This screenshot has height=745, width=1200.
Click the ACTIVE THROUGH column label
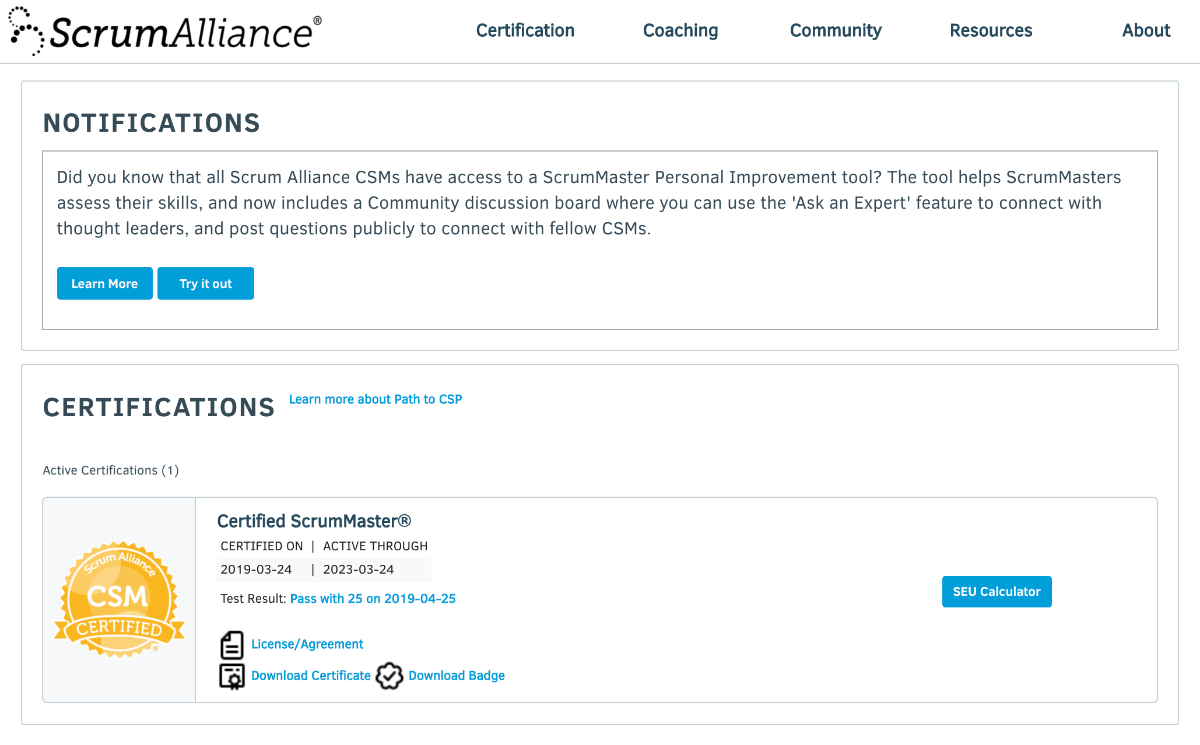click(375, 546)
